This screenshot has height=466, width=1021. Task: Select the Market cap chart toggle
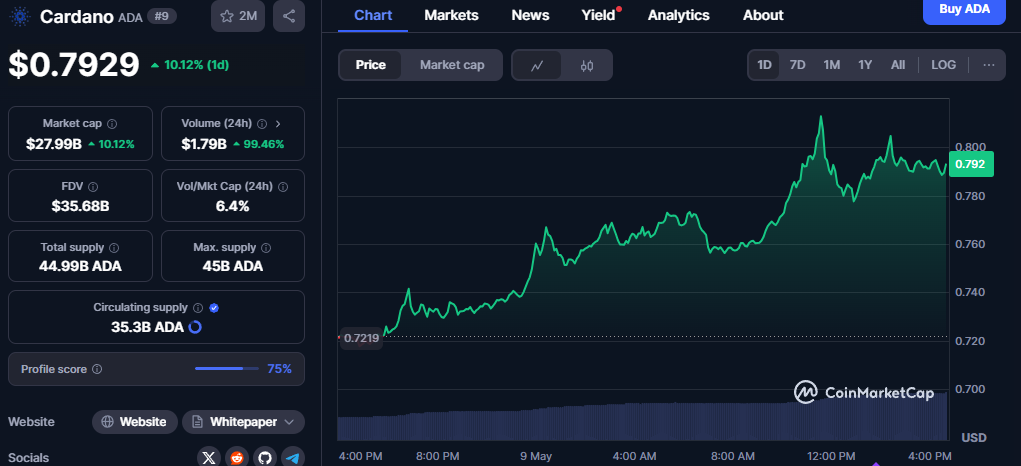452,65
